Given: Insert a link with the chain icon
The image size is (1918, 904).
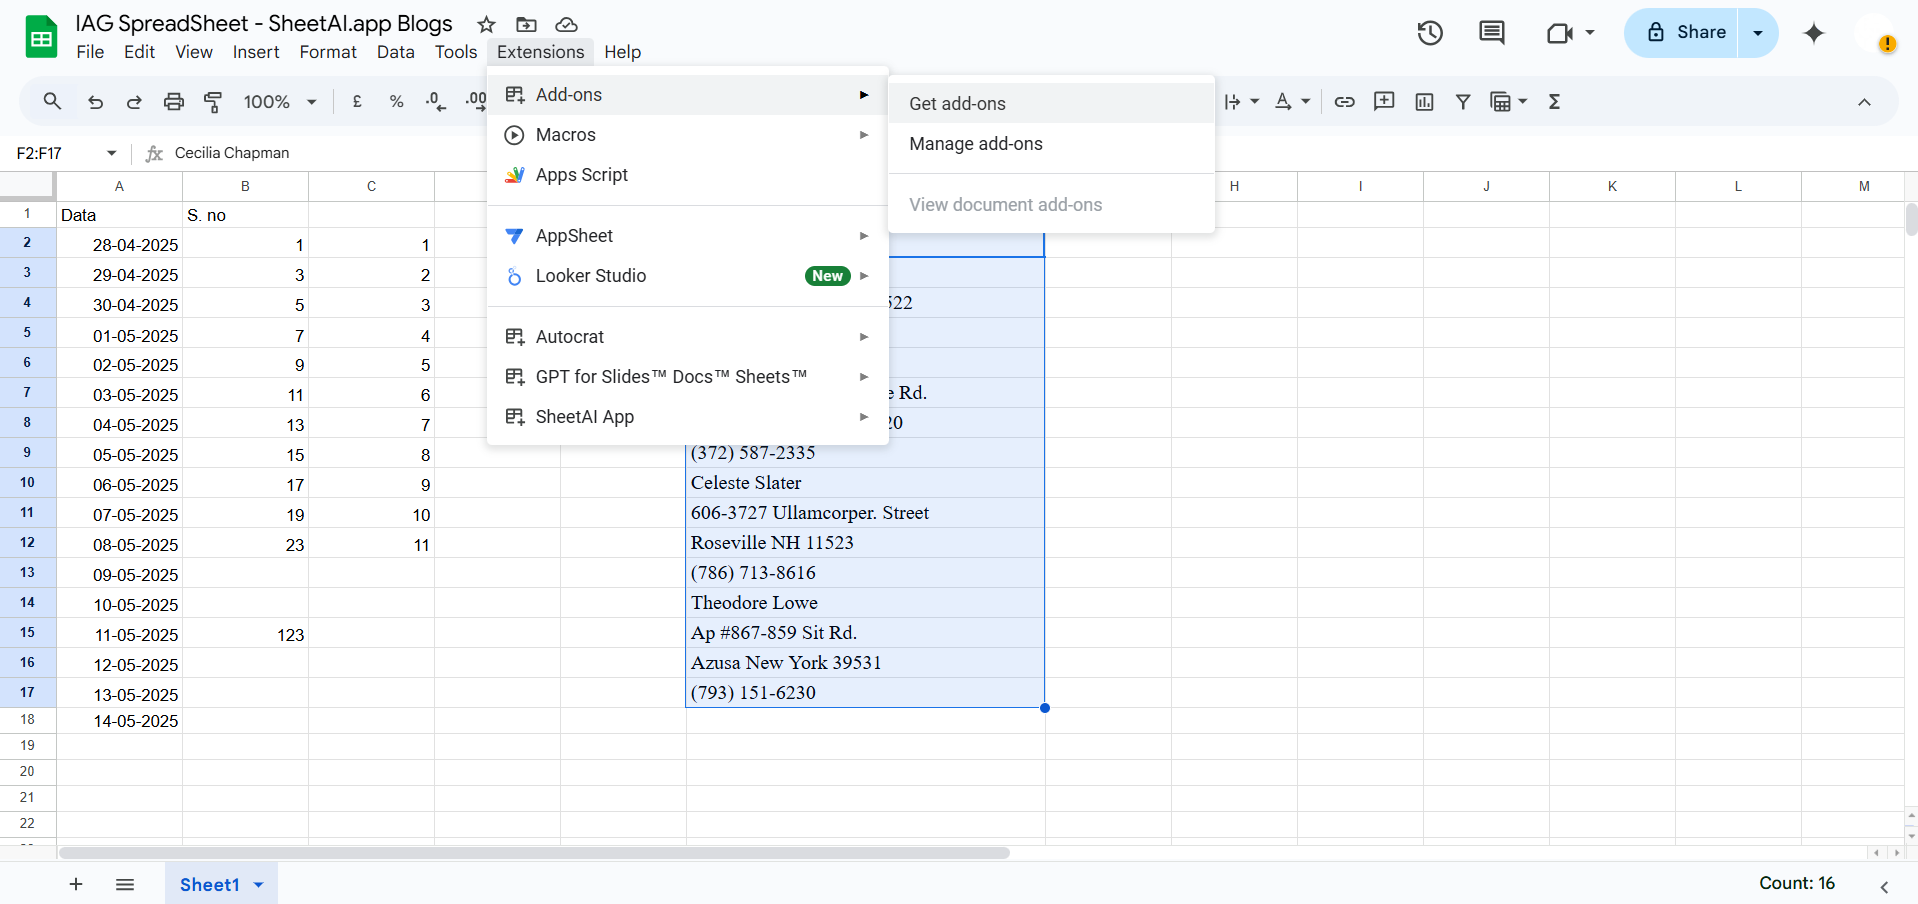Looking at the screenshot, I should click(1345, 101).
